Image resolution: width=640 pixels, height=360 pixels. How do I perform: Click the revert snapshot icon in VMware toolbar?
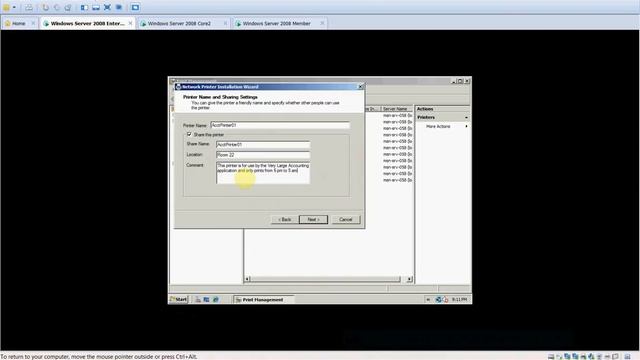click(57, 7)
